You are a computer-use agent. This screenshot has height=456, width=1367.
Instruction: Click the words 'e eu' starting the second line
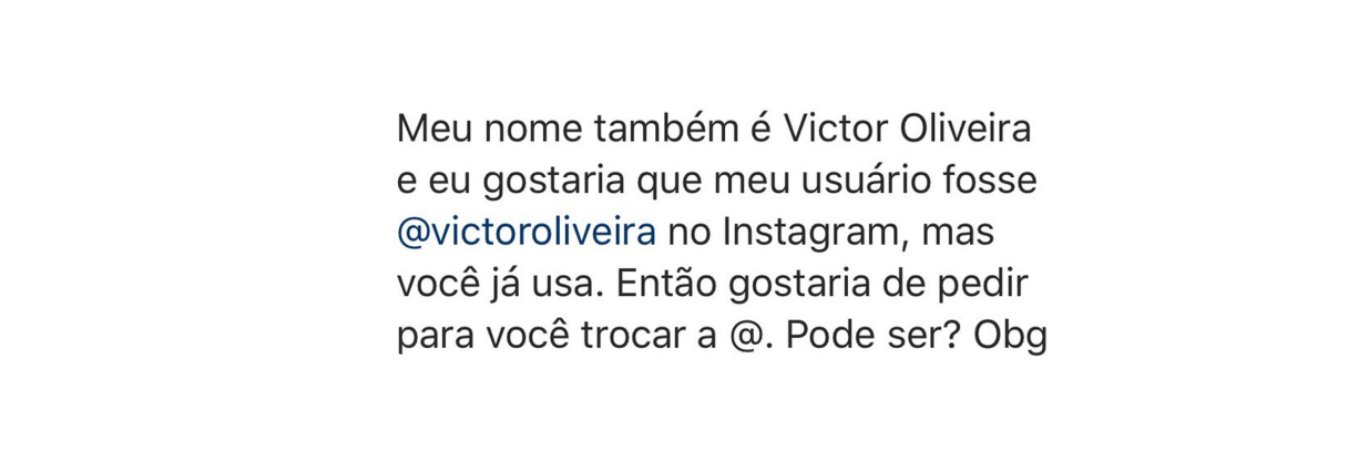pos(434,183)
